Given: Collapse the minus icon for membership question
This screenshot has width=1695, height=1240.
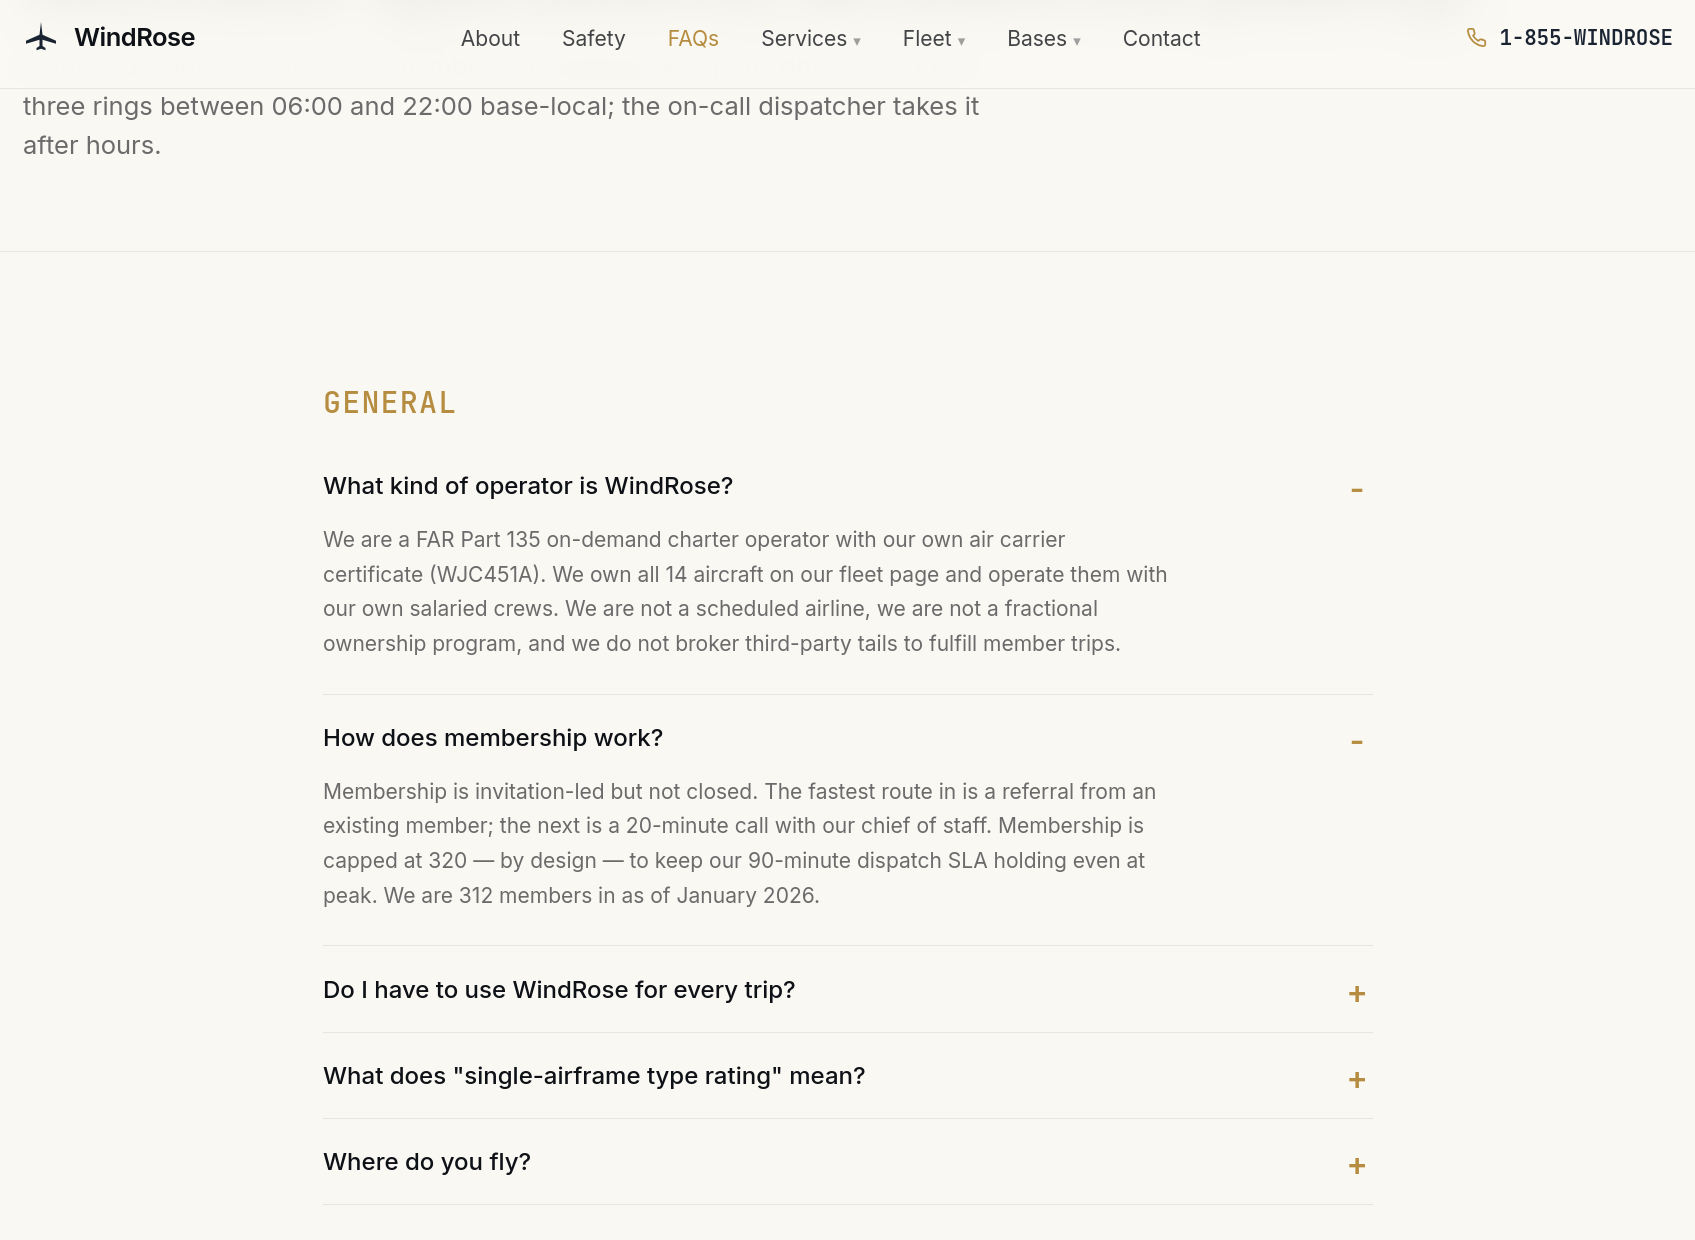Looking at the screenshot, I should [x=1357, y=742].
